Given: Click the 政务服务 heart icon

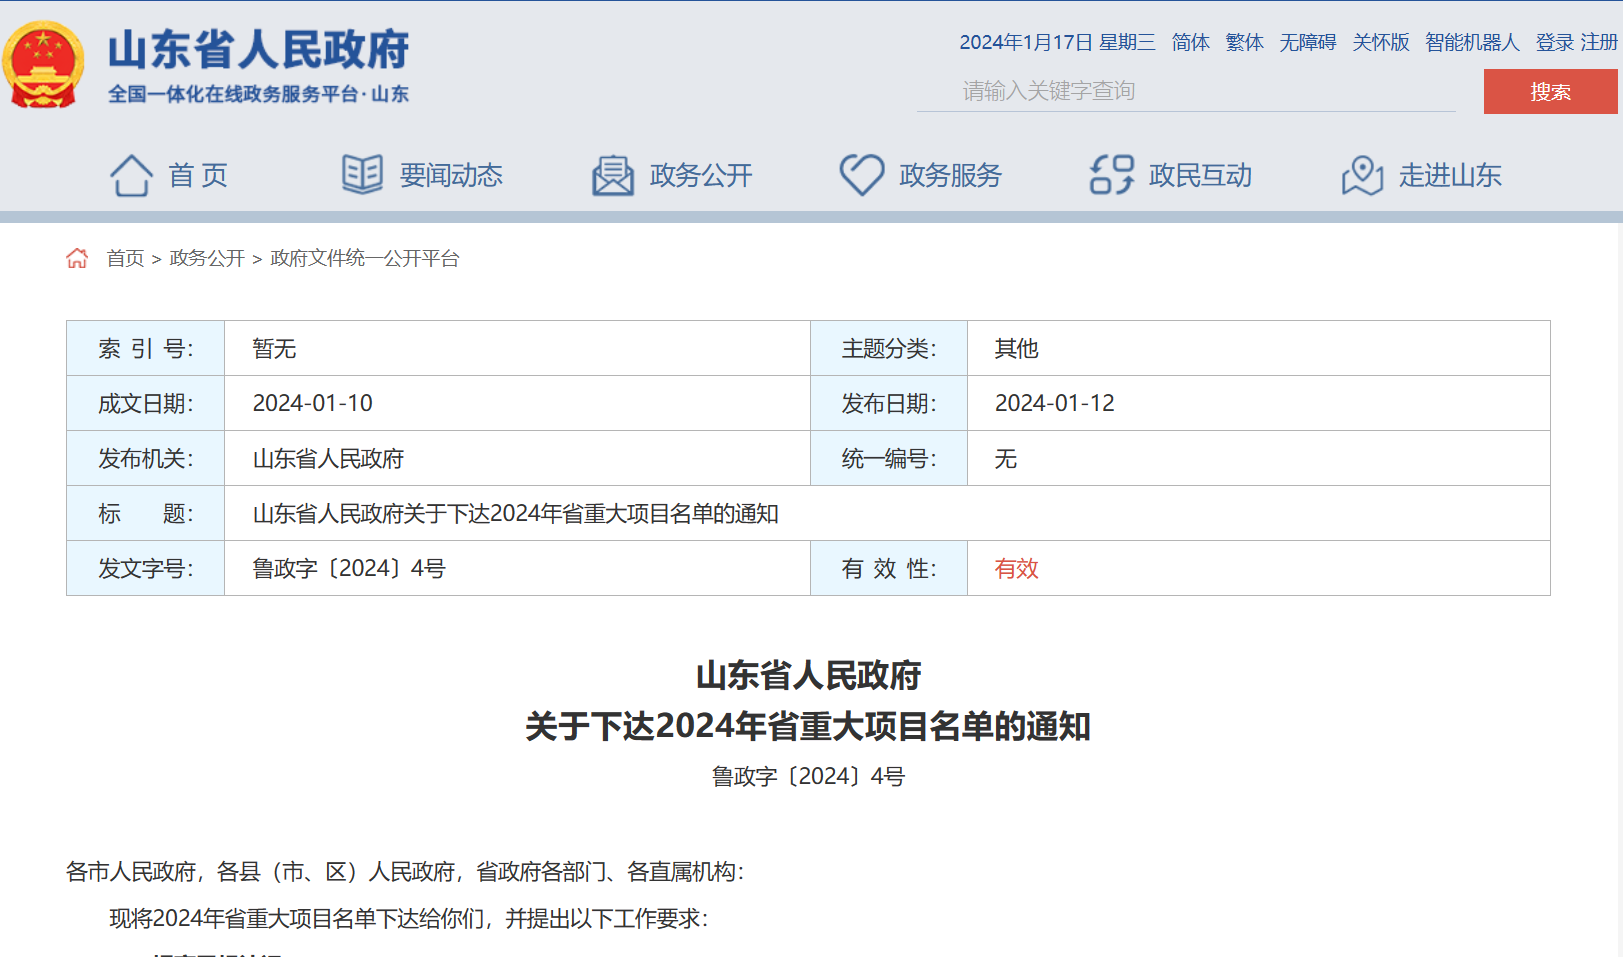Looking at the screenshot, I should (861, 173).
